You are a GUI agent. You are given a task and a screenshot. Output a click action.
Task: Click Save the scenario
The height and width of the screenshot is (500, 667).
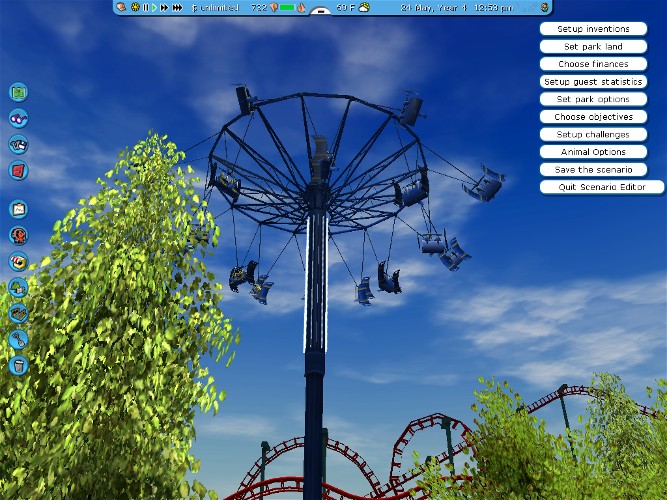coord(593,169)
